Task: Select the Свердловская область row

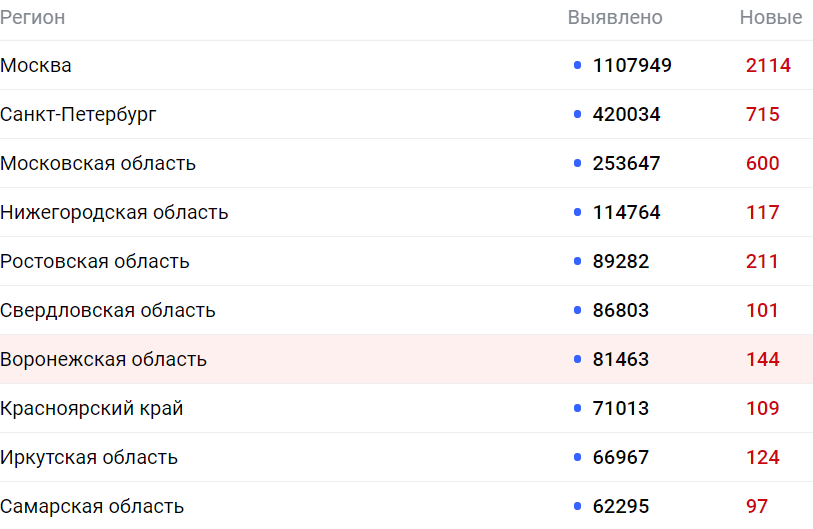Action: (406, 310)
